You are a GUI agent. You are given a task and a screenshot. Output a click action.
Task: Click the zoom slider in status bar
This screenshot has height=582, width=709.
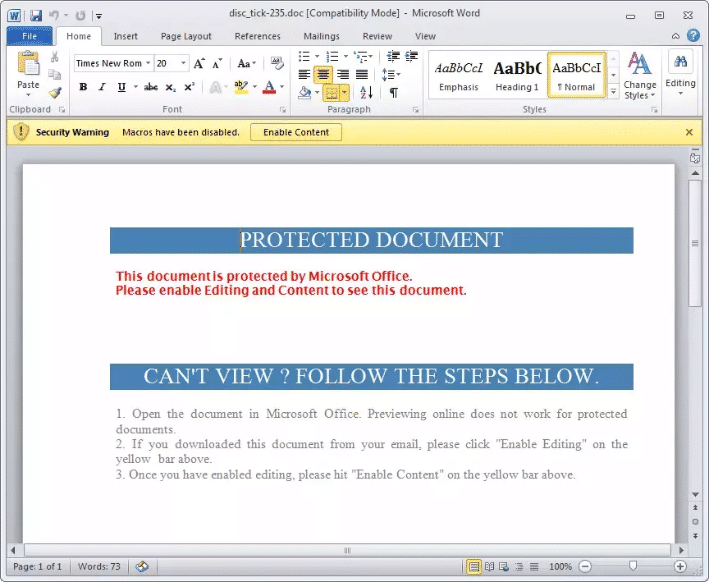click(632, 567)
